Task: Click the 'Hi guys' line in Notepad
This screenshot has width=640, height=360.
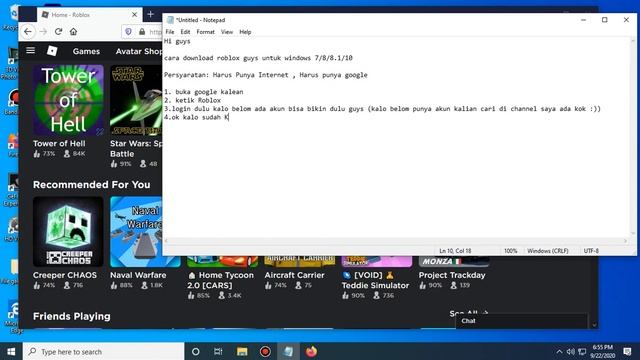Action: click(177, 41)
